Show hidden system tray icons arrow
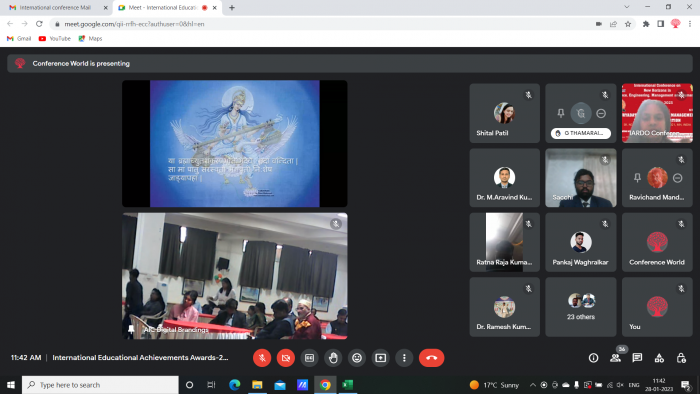 tap(533, 385)
